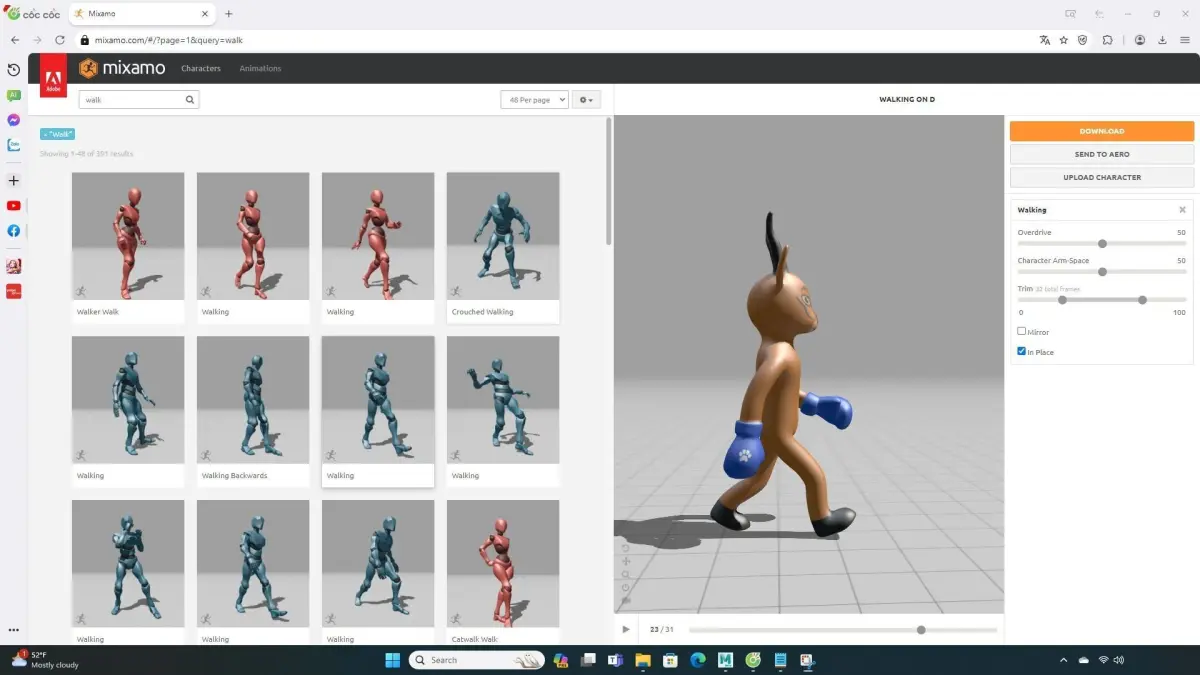
Task: Click the browser address bar URL
Action: point(169,40)
